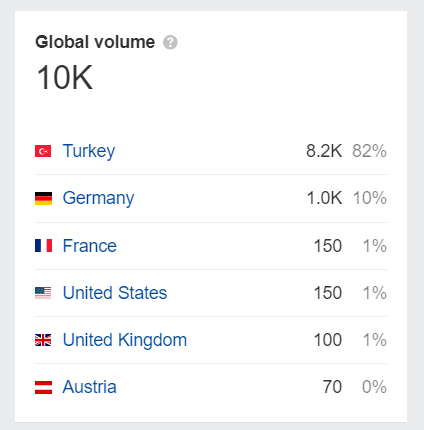This screenshot has height=430, width=424.
Task: Click Turkey's 82% share value
Action: tap(369, 151)
